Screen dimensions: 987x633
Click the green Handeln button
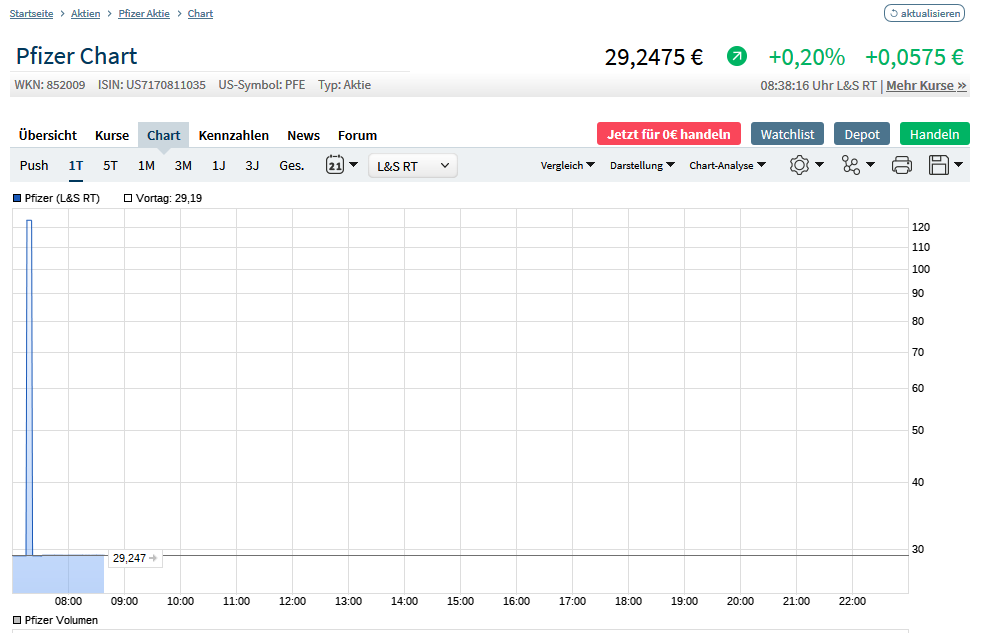[934, 134]
